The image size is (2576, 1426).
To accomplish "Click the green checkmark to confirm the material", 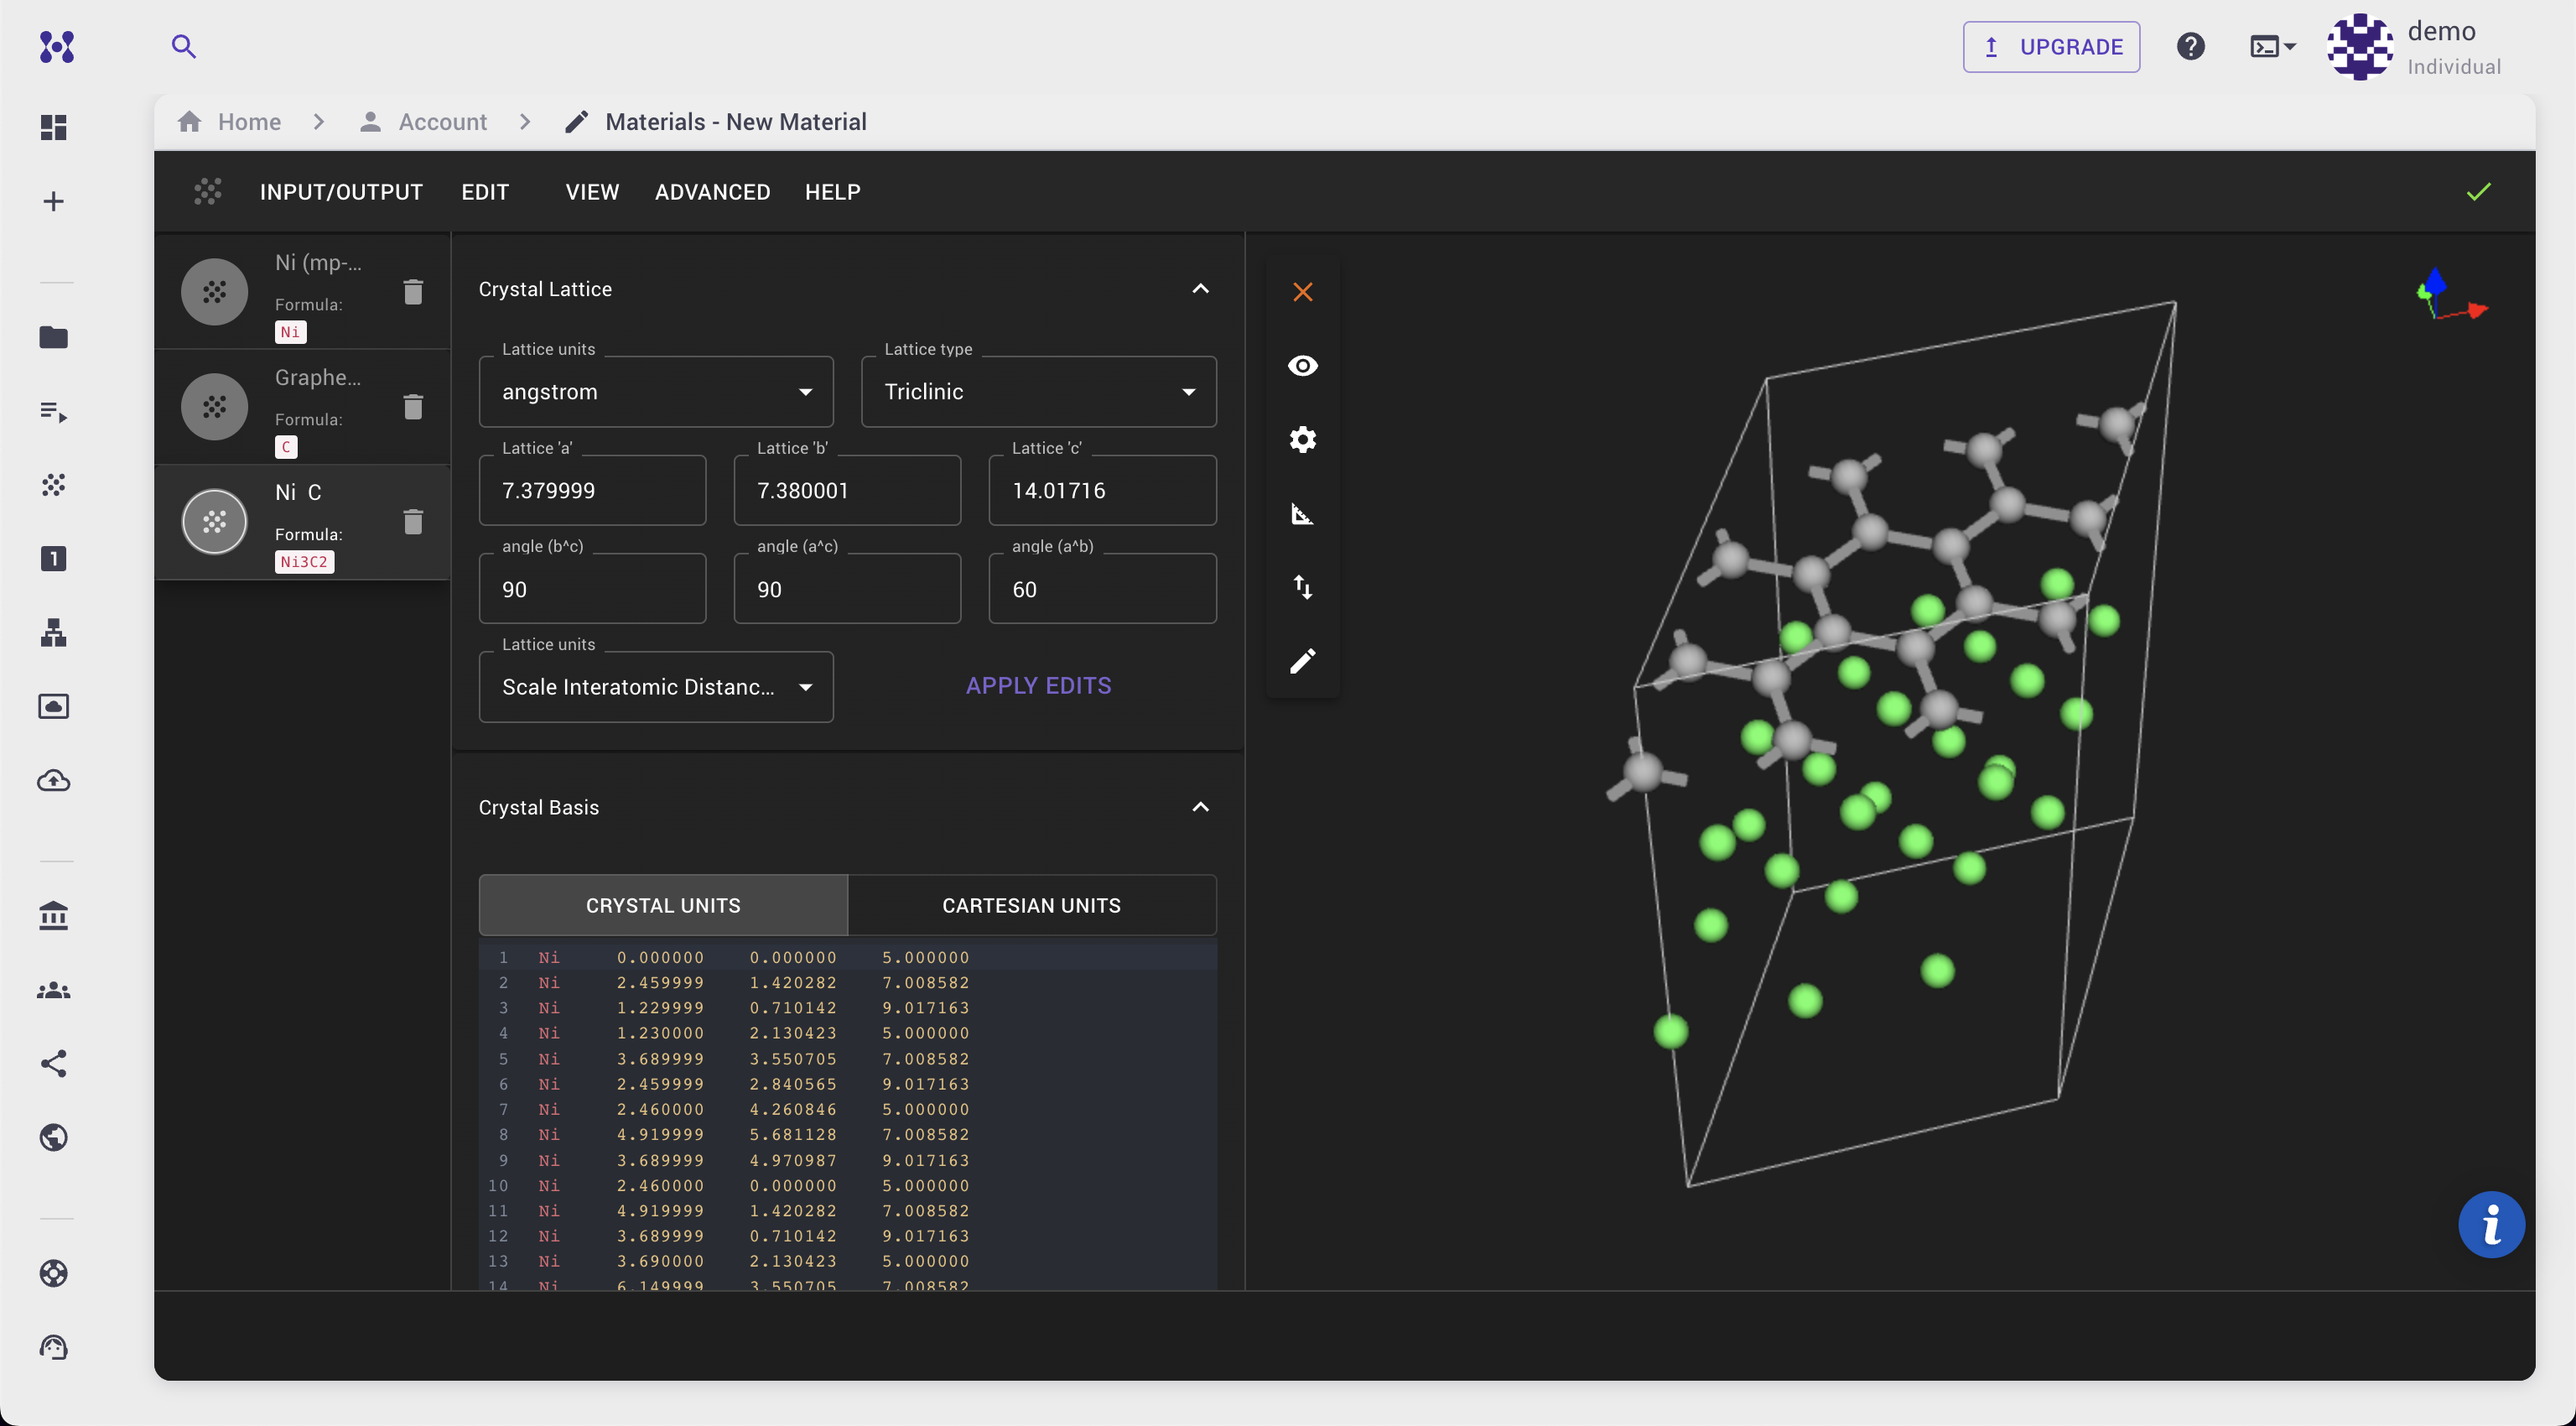I will pos(2477,191).
